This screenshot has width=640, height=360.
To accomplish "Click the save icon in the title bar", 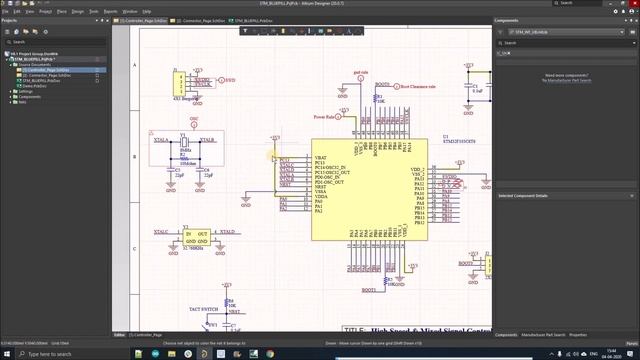I will point(10,3).
